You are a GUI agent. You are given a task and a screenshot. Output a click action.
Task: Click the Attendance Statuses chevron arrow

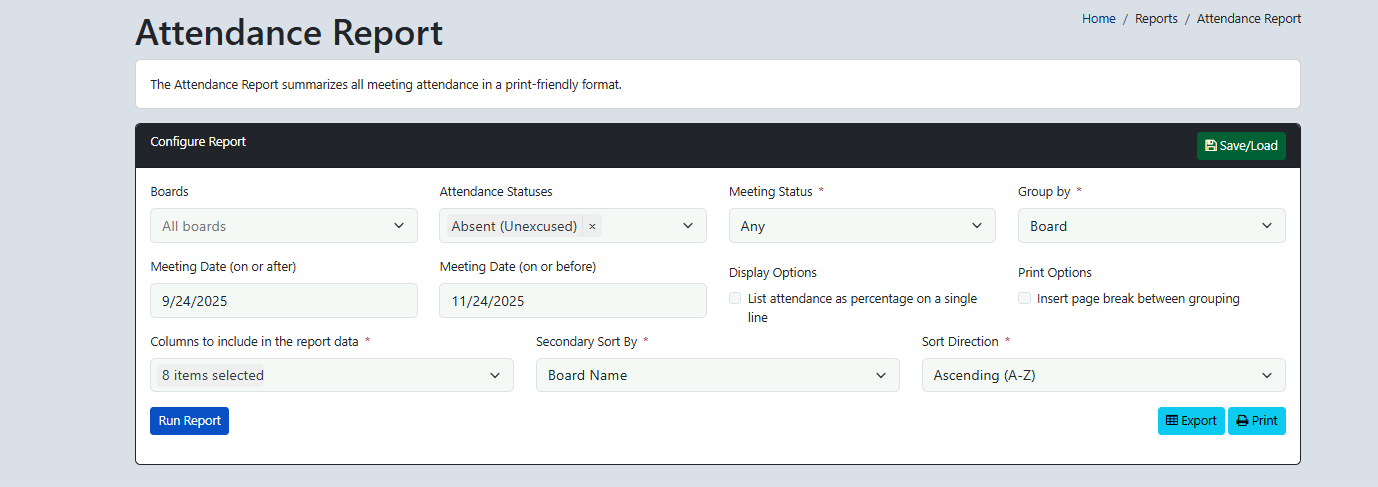click(x=688, y=226)
